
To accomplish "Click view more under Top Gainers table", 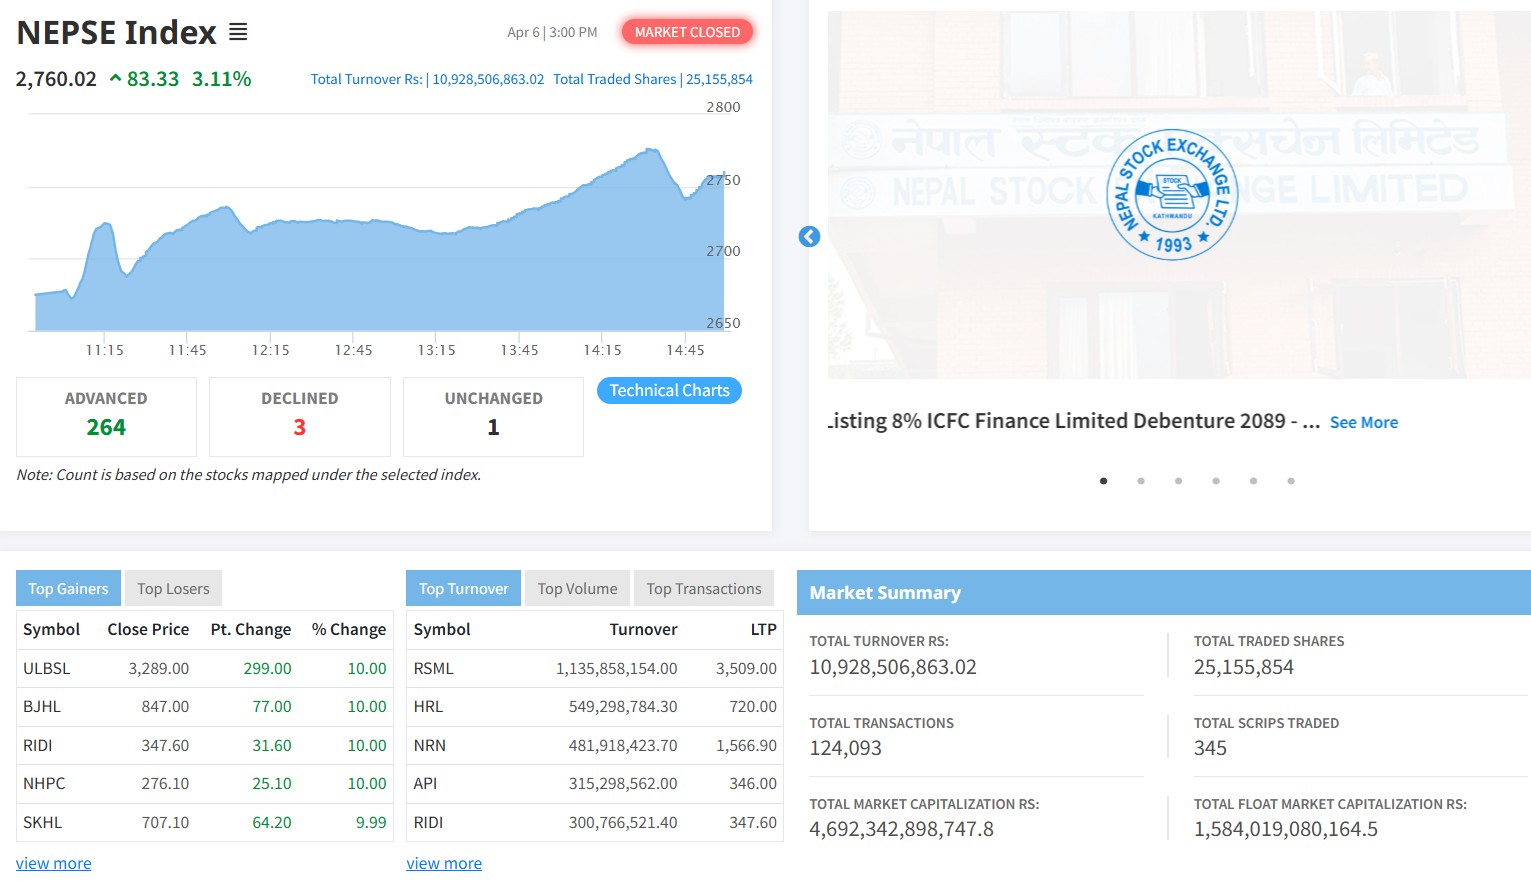I will 54,863.
